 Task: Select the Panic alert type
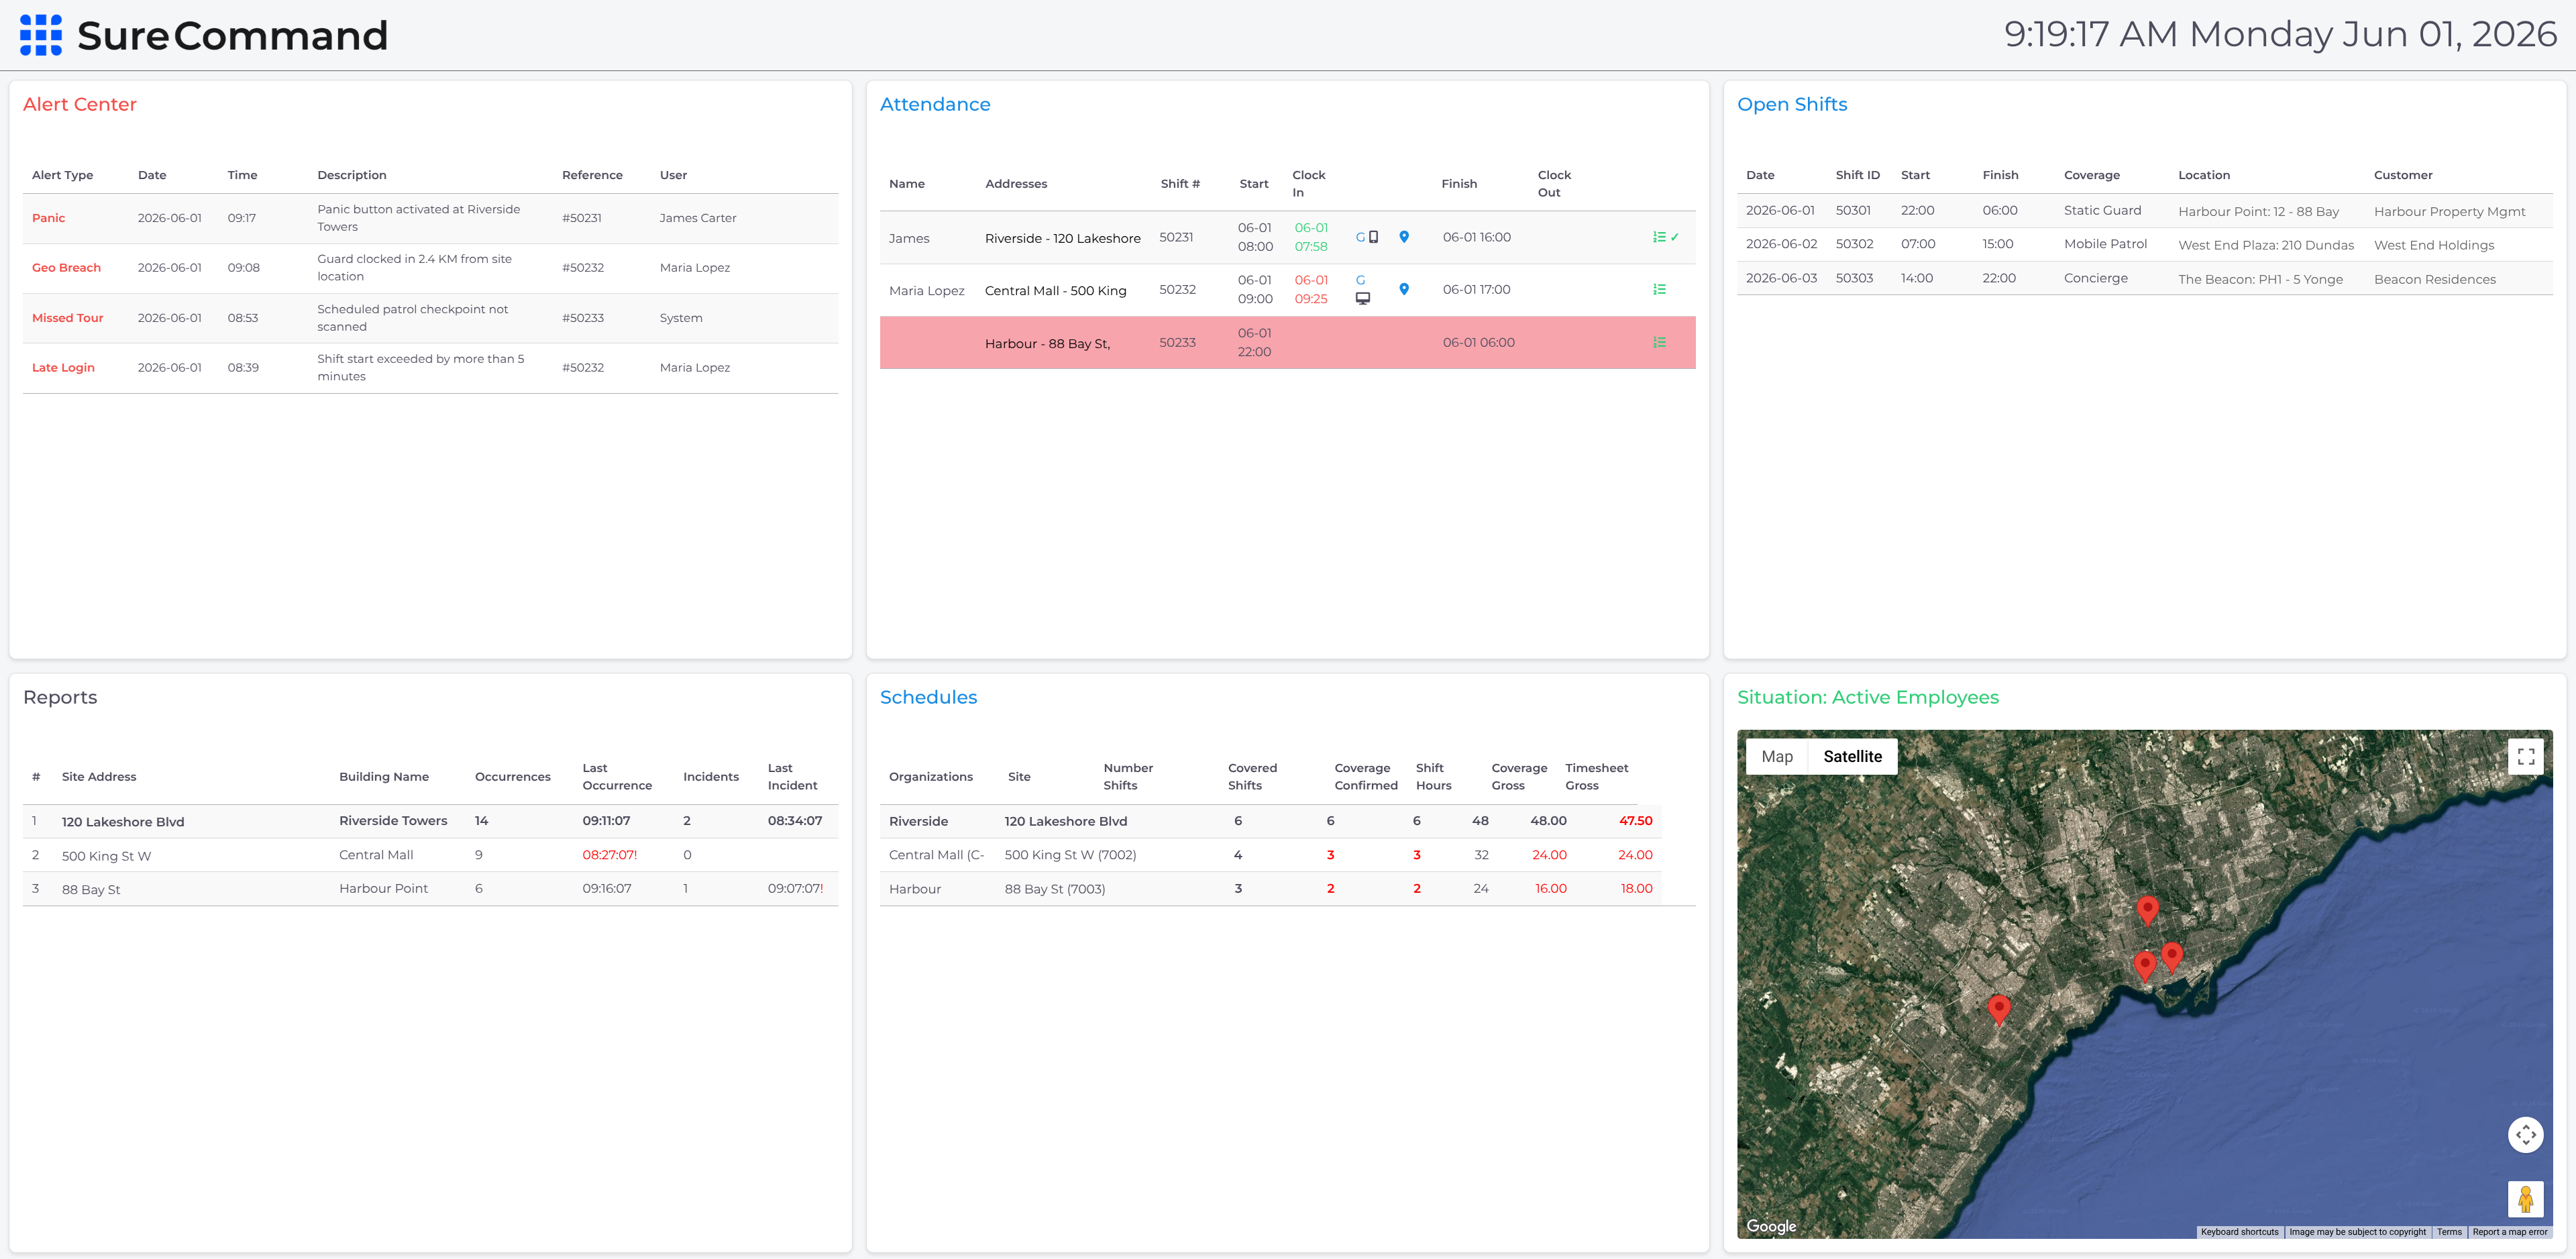[x=48, y=218]
